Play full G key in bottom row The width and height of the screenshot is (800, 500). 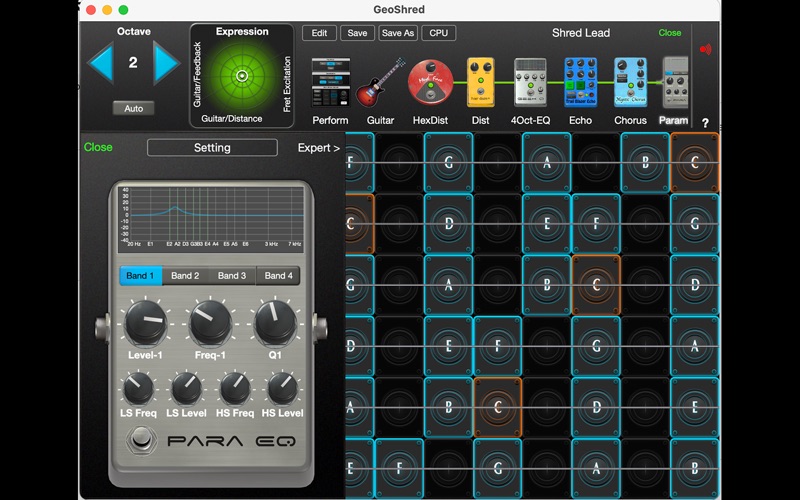[x=497, y=468]
